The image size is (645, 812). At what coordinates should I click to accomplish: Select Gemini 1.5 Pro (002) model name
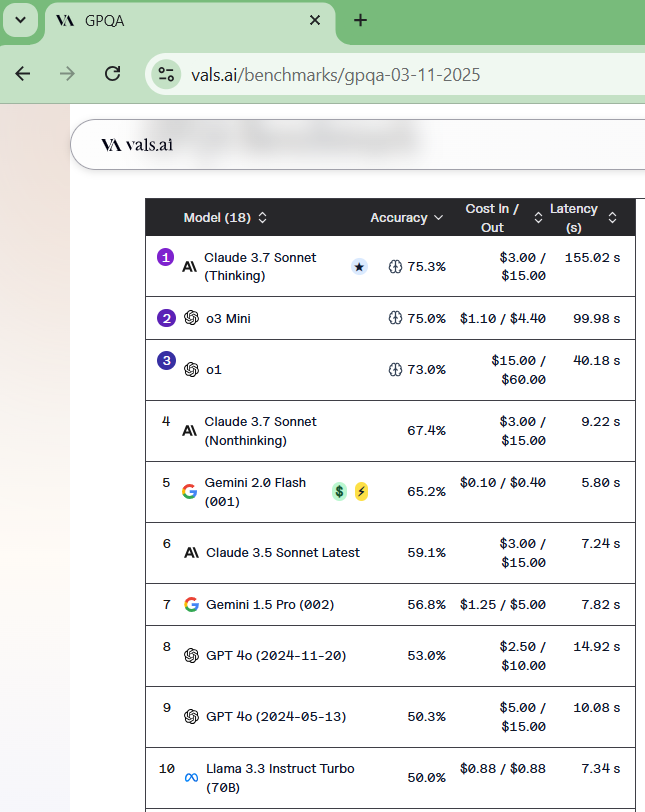click(270, 604)
